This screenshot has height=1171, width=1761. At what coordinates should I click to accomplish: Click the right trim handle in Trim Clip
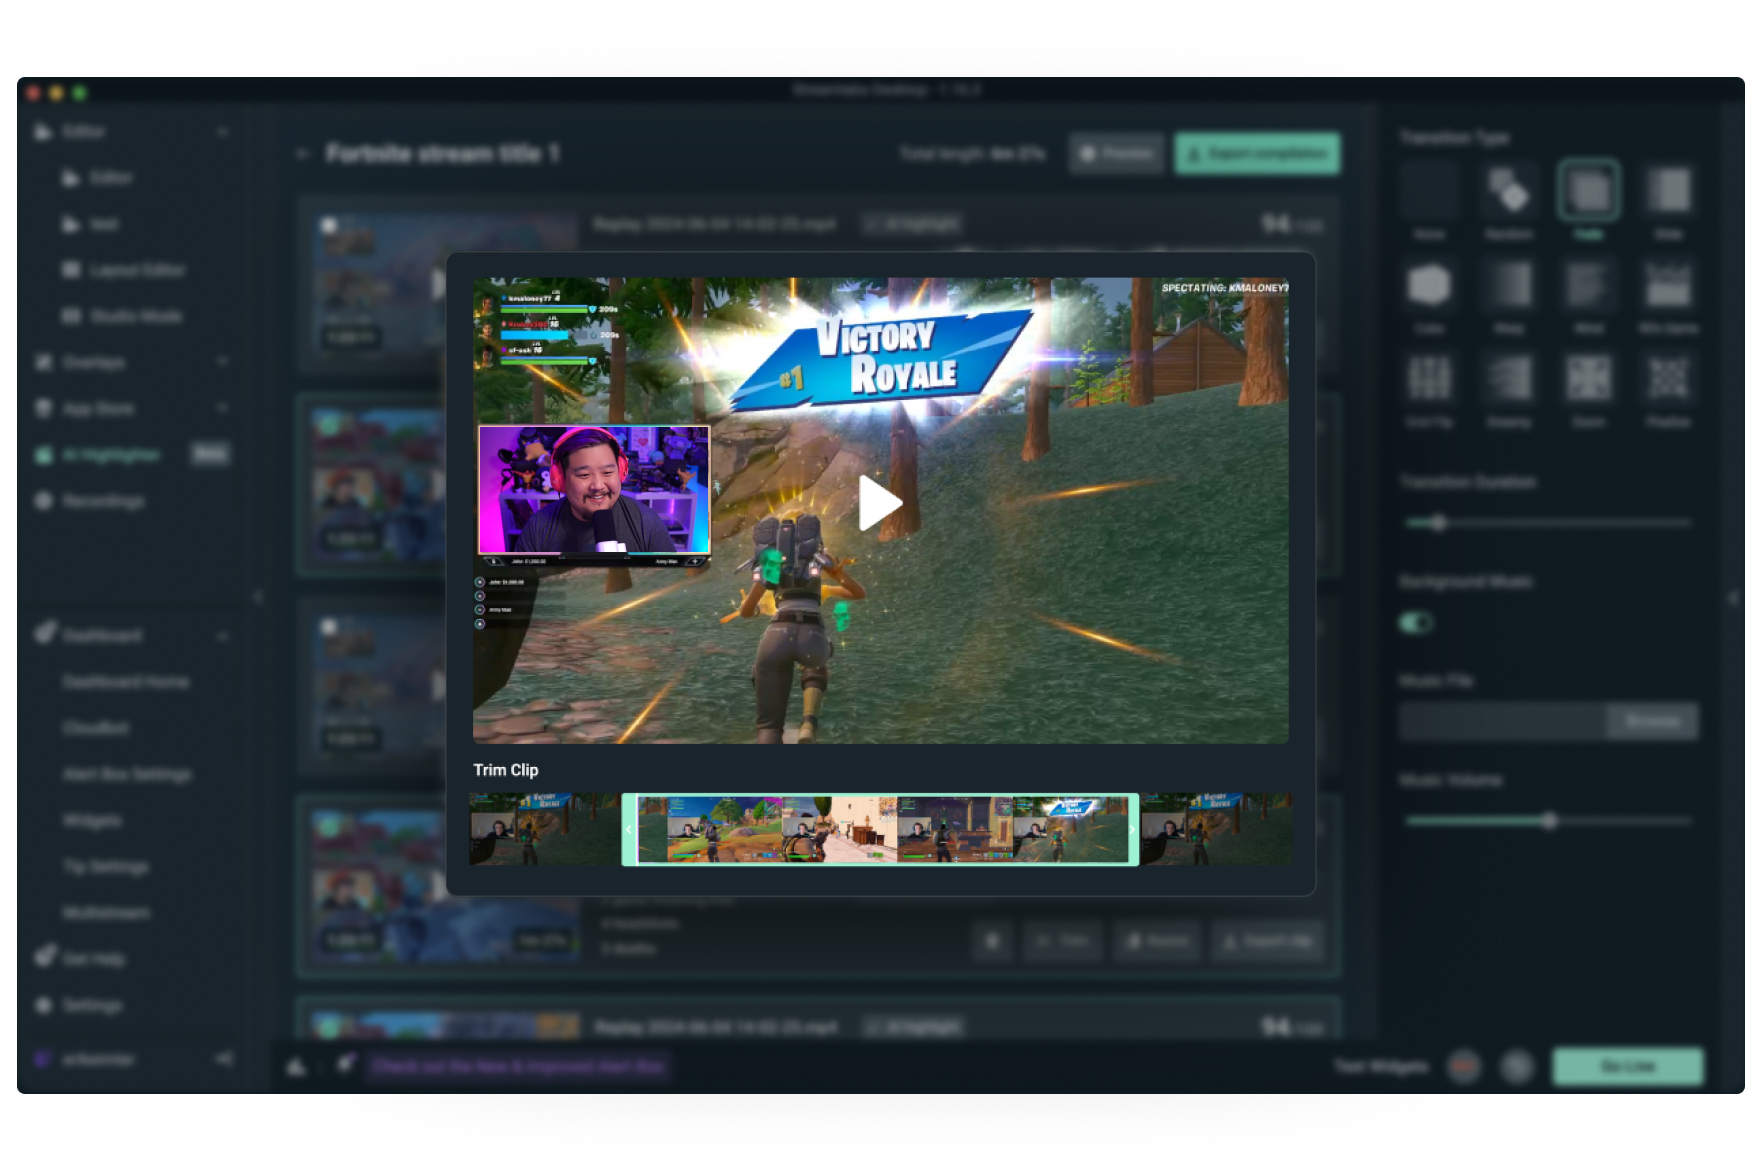pos(1132,829)
